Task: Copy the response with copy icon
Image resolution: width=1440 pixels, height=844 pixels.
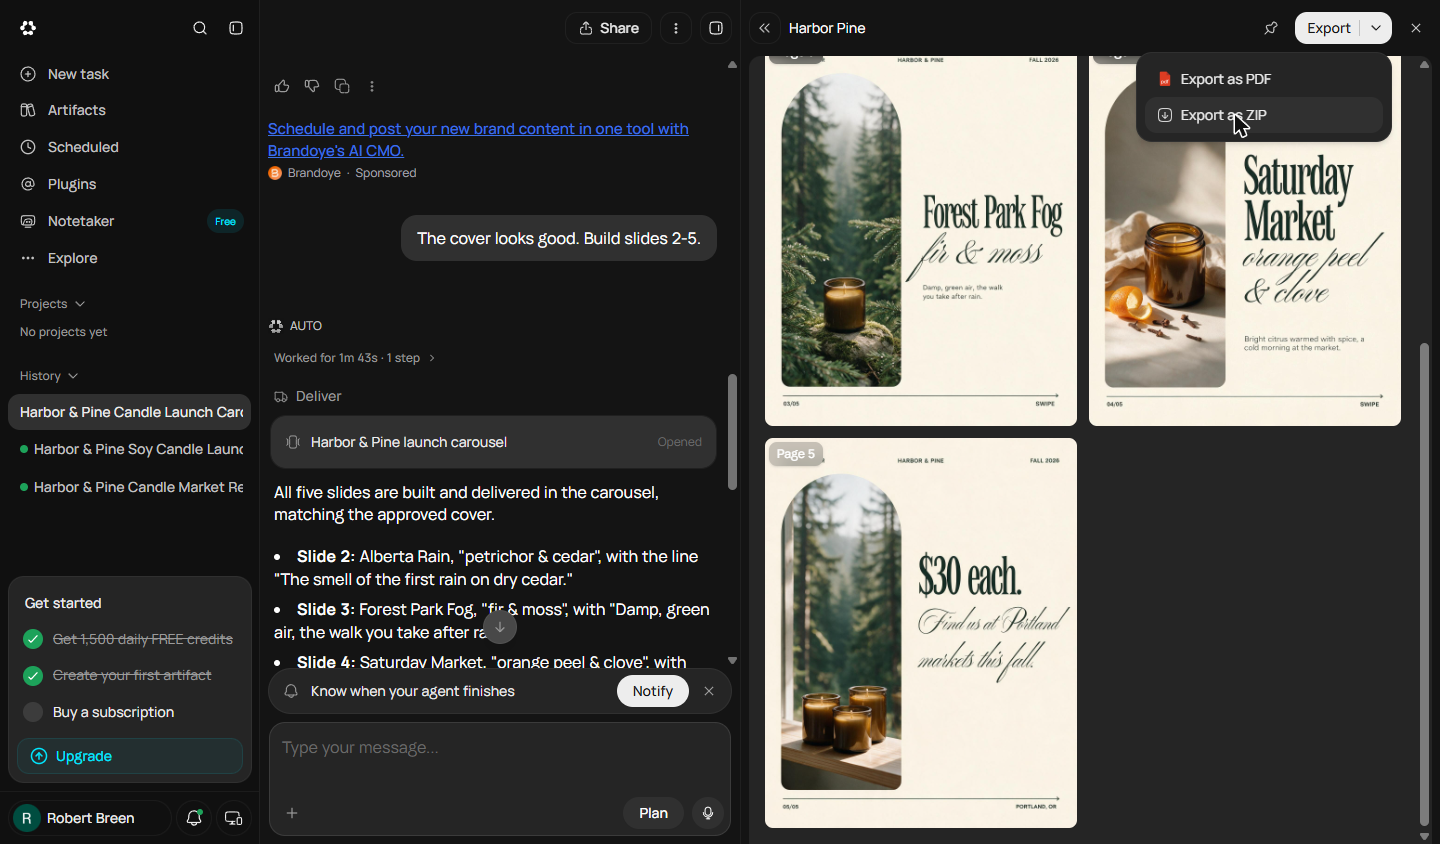Action: pyautogui.click(x=342, y=86)
